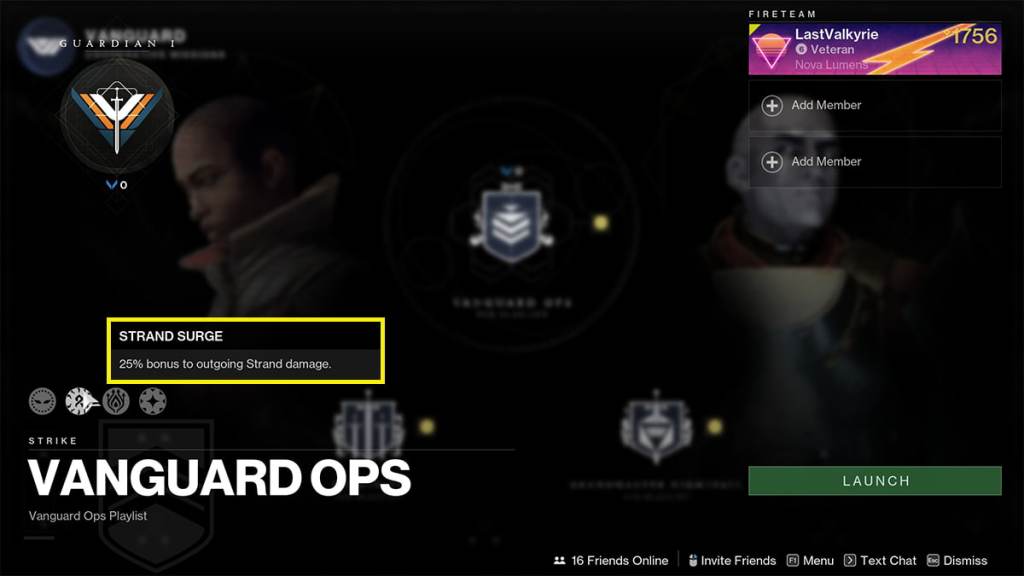Open Text Chat from the footer
Viewport: 1024px width, 576px height.
point(880,560)
